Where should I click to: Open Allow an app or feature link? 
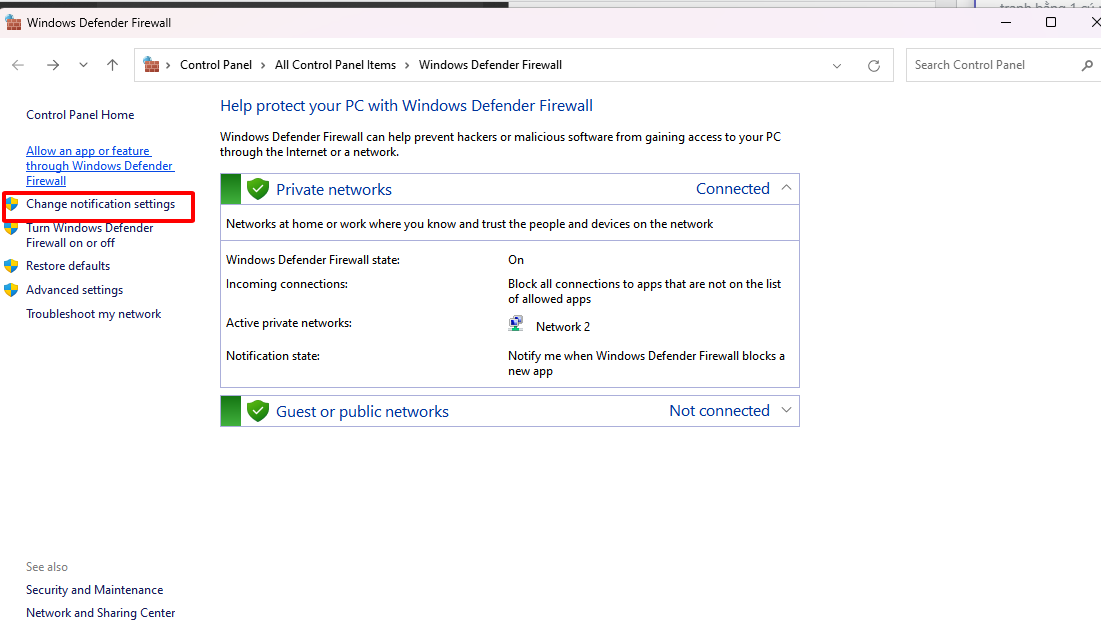point(100,166)
